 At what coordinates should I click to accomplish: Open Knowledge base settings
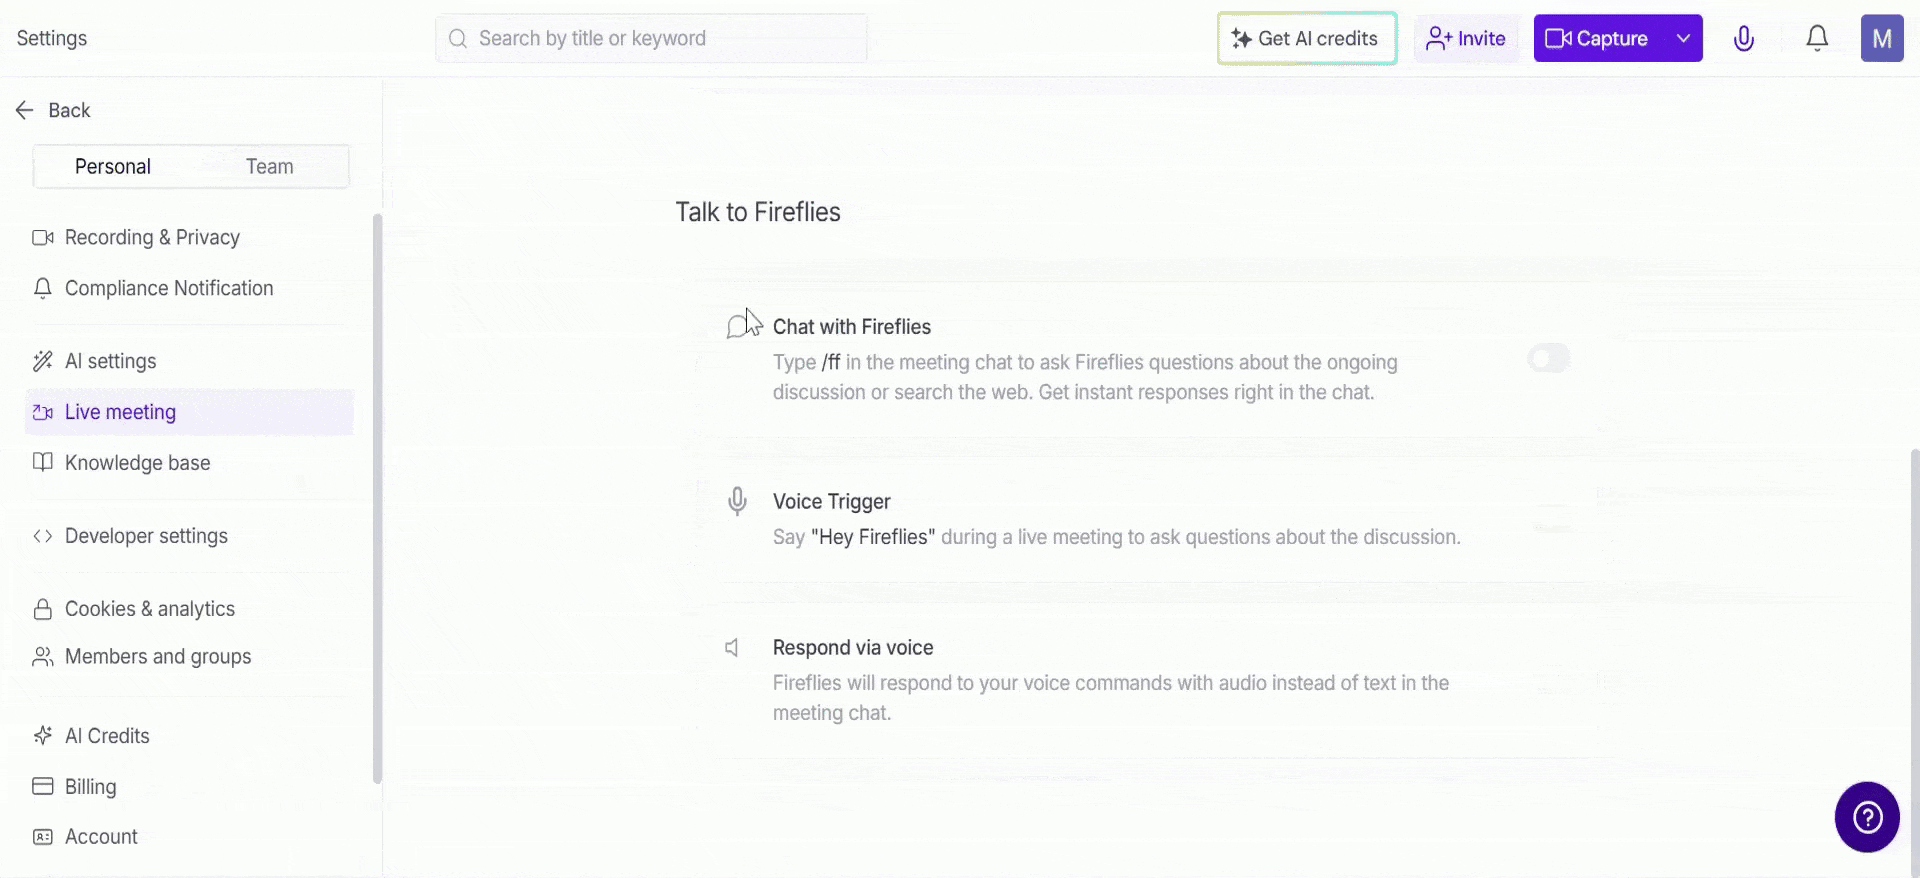[138, 463]
